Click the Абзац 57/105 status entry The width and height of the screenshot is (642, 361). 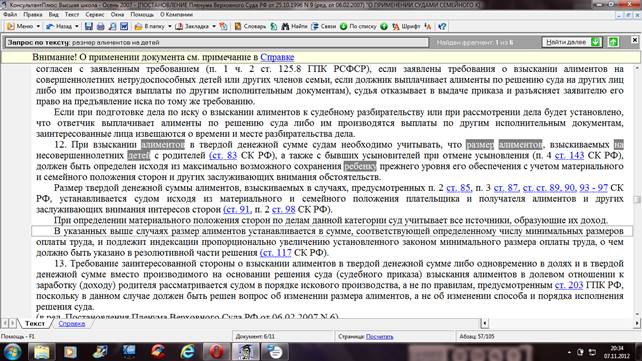coord(477,336)
